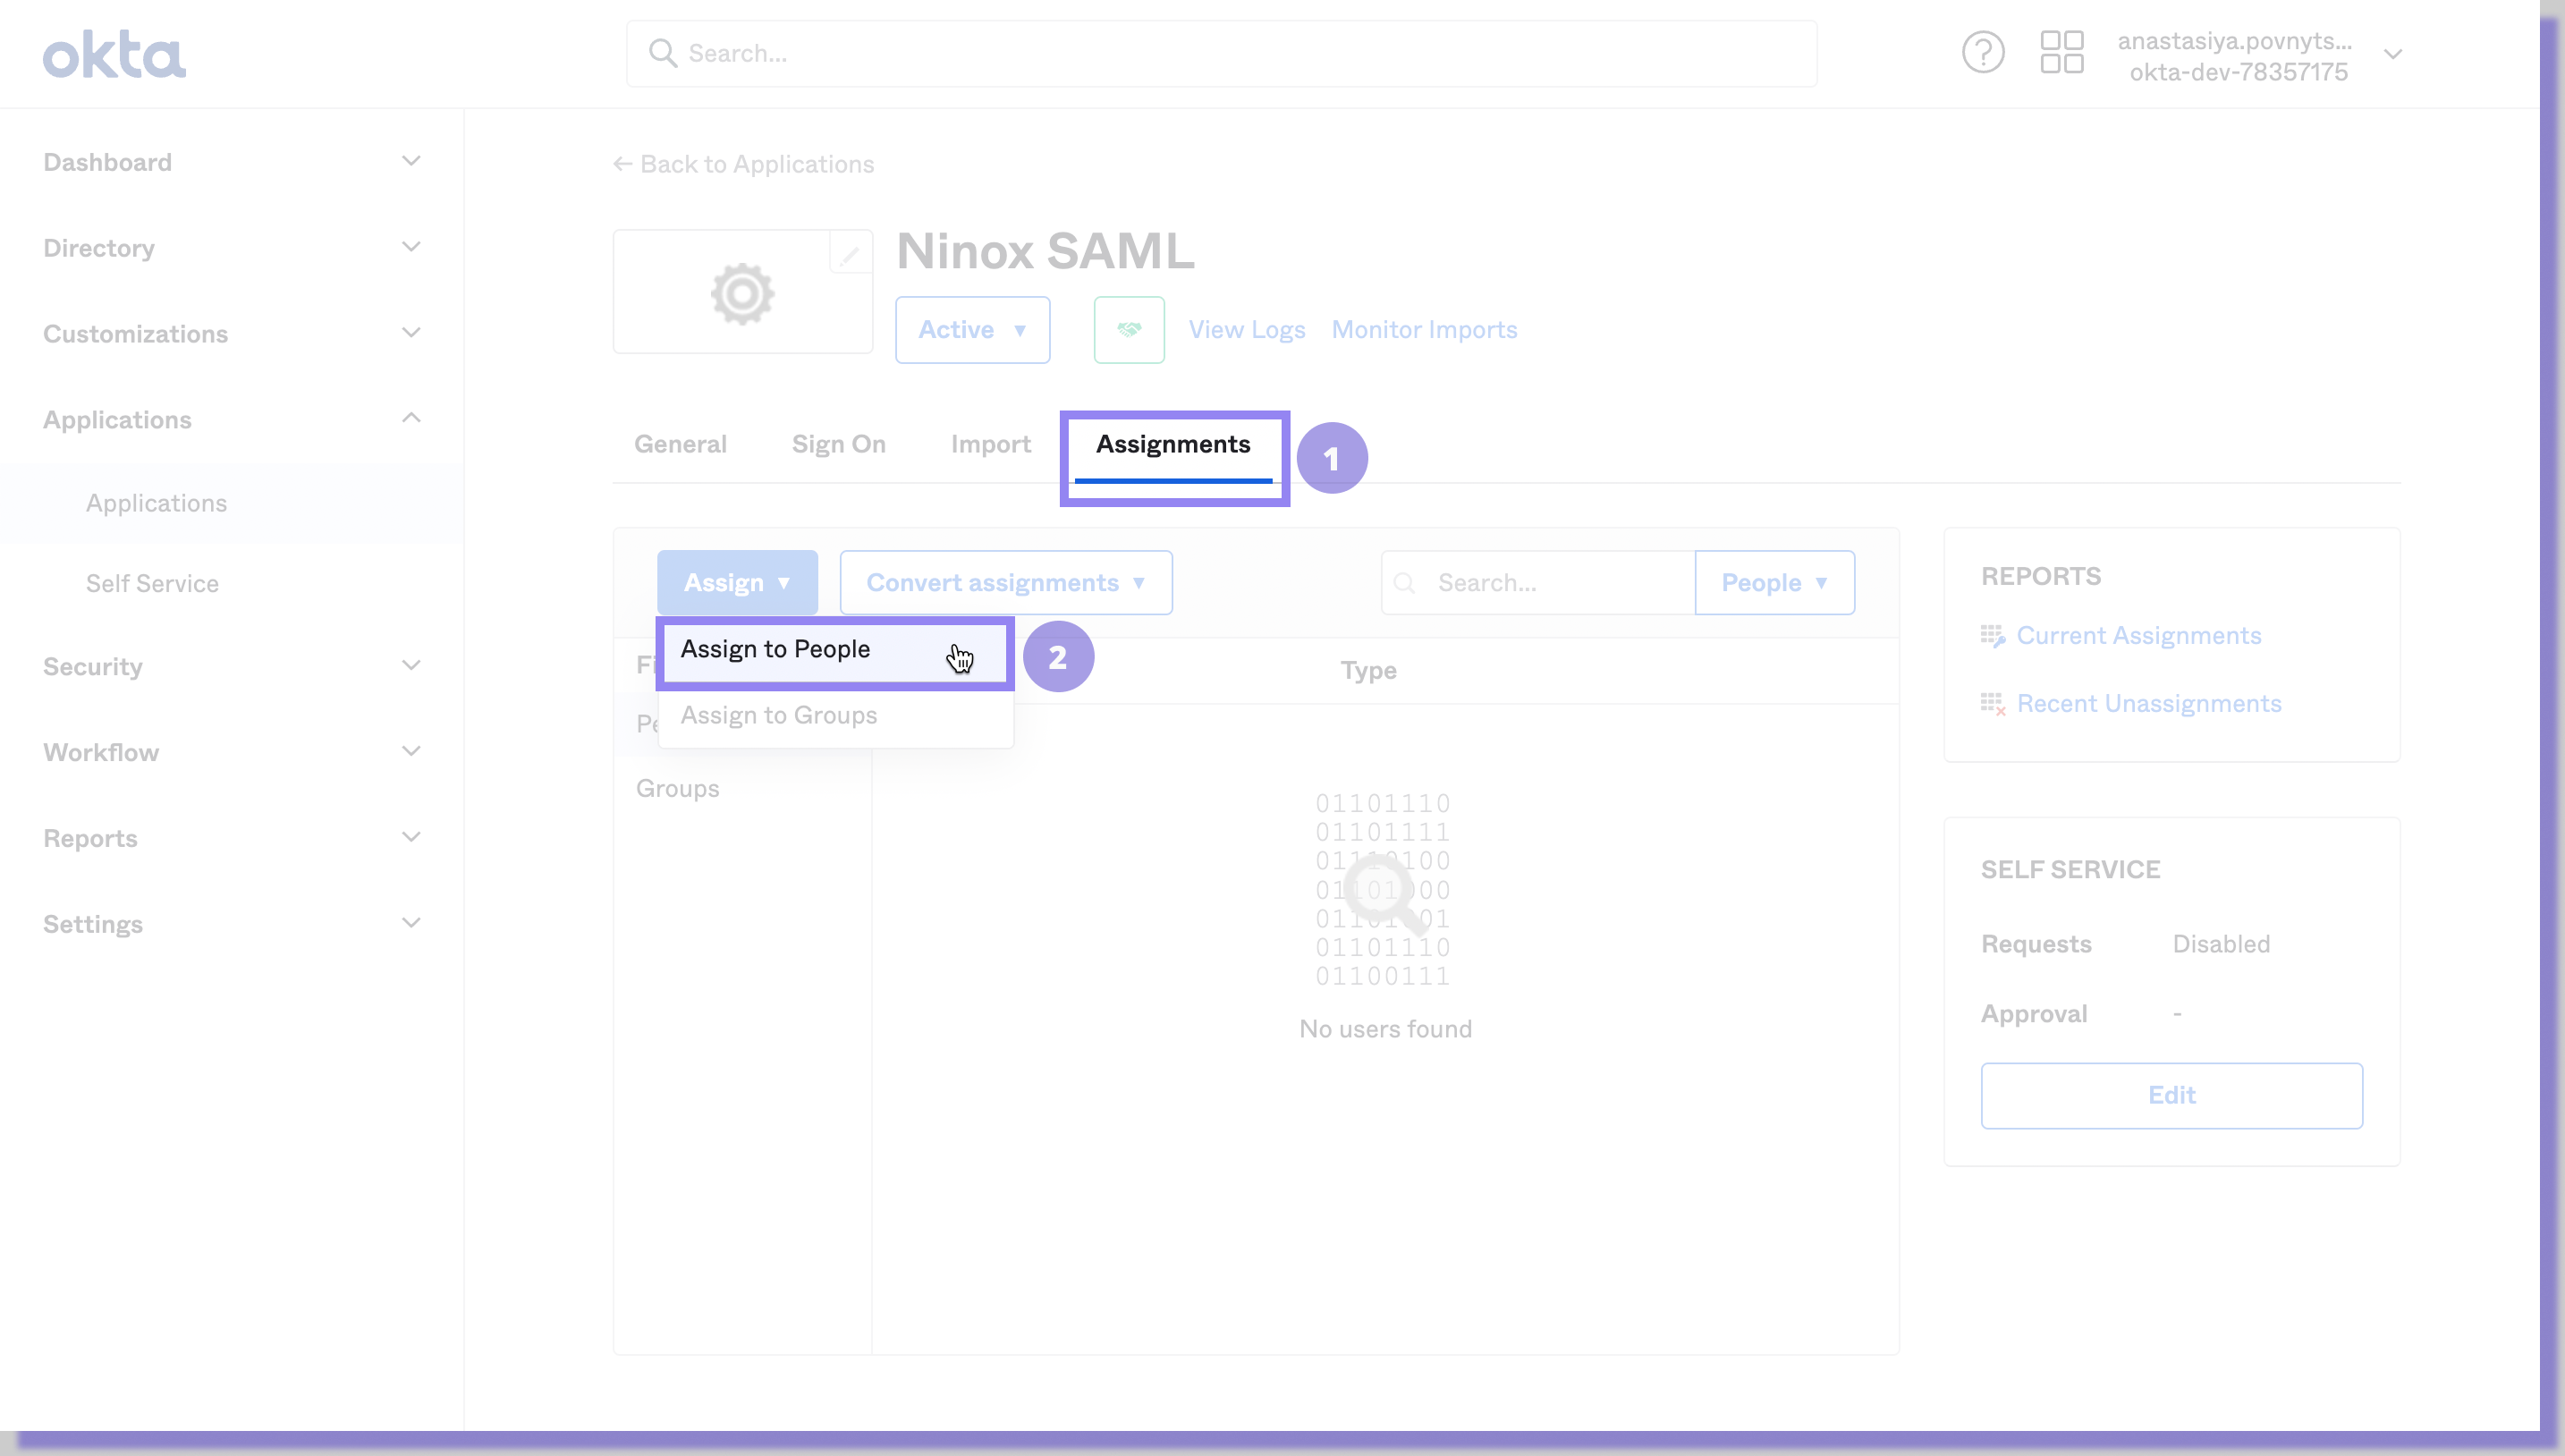Open the apps grid icon
Image resolution: width=2565 pixels, height=1456 pixels.
pos(2061,53)
